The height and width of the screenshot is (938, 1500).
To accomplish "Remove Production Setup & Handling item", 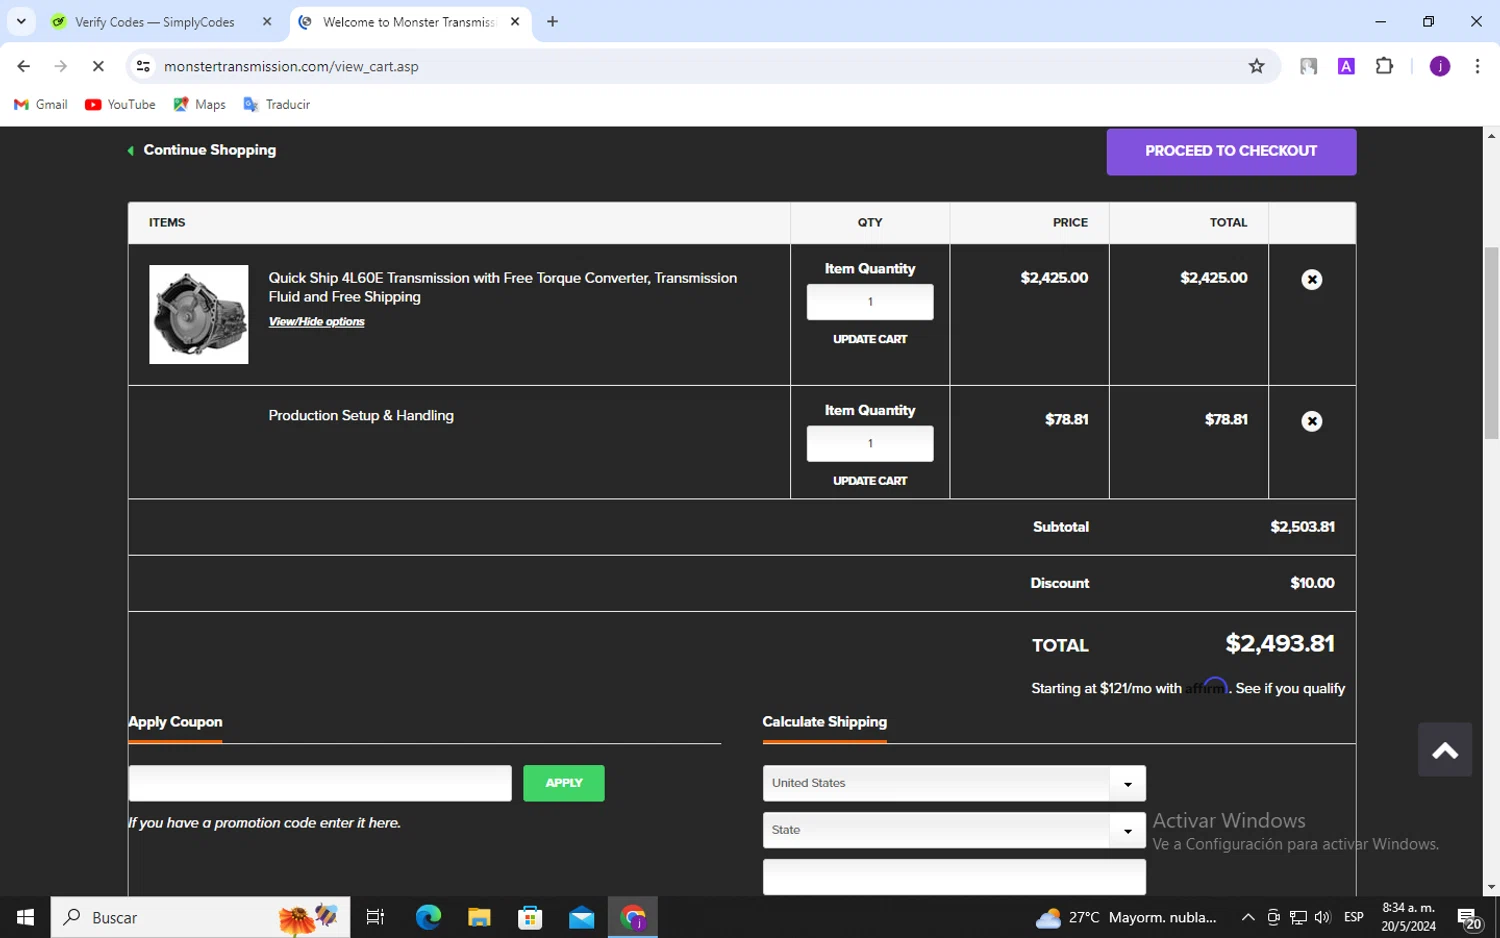I will pyautogui.click(x=1311, y=422).
